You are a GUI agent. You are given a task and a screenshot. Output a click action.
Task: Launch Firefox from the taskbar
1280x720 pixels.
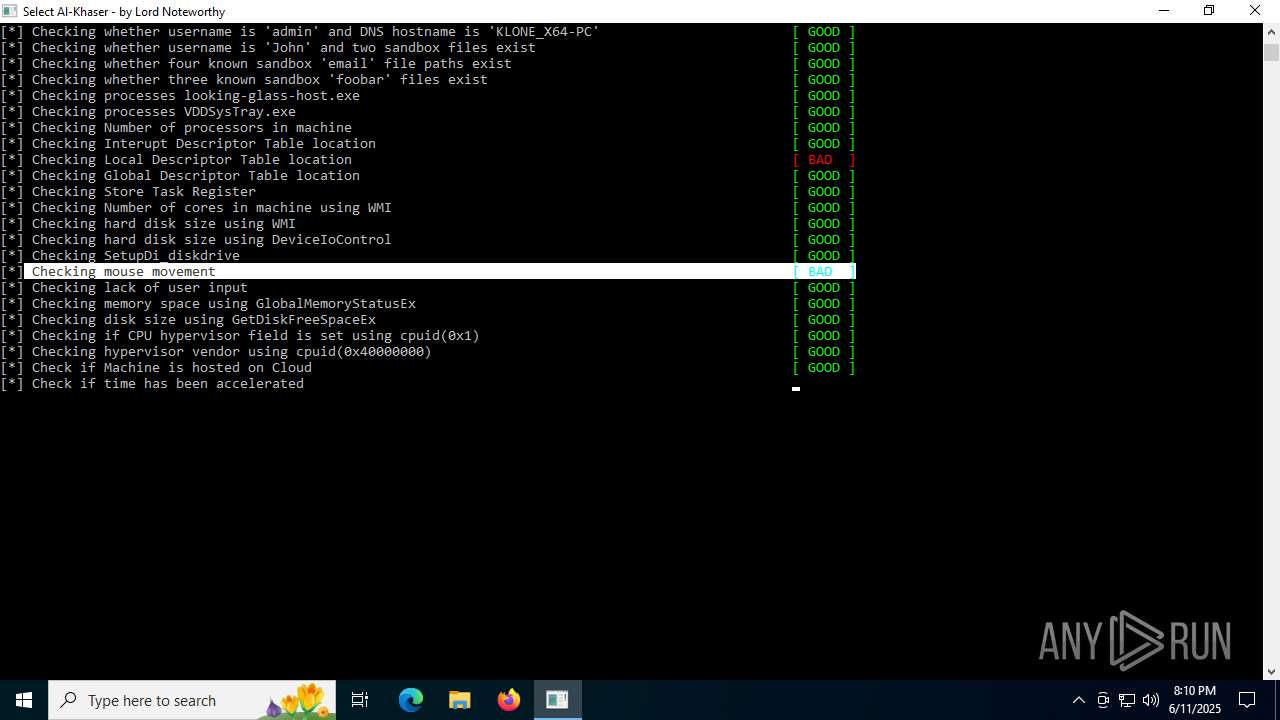tap(509, 700)
